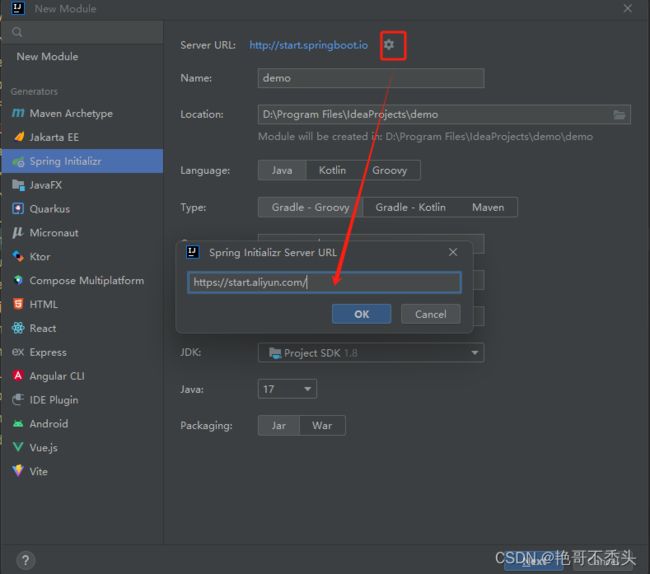Select Maven Archetype generator
The height and width of the screenshot is (574, 650).
point(82,113)
